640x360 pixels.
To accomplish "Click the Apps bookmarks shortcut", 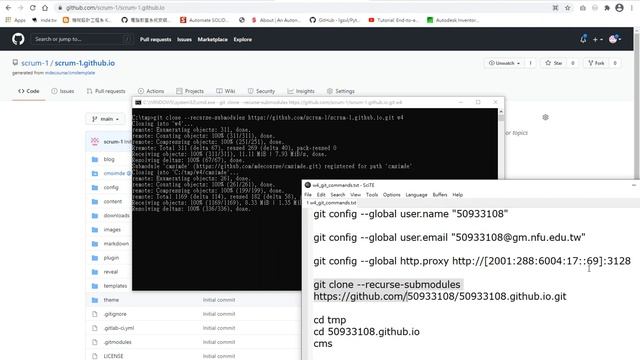I will (x=16, y=20).
